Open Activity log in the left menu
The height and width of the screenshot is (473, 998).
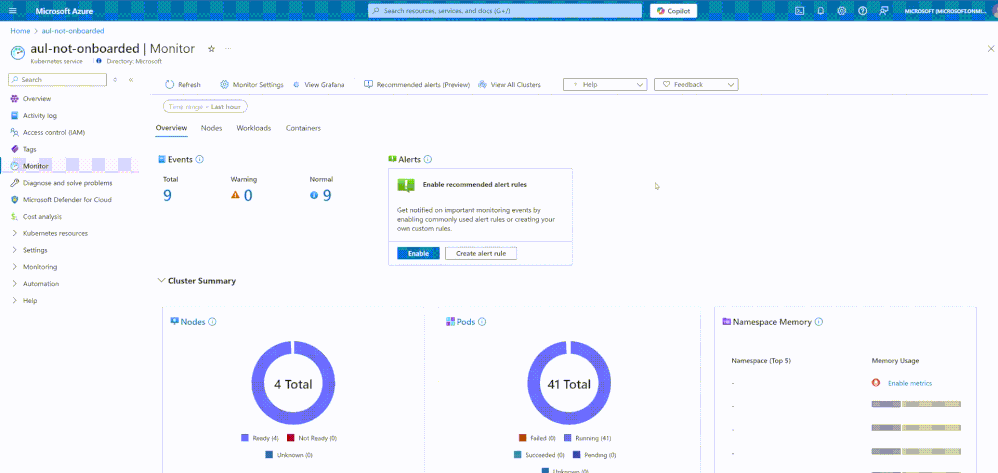tap(39, 116)
